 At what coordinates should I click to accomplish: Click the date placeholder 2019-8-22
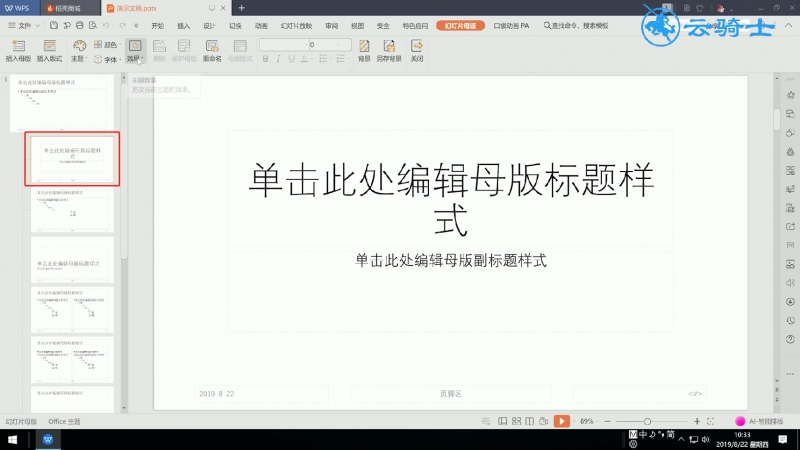point(217,394)
